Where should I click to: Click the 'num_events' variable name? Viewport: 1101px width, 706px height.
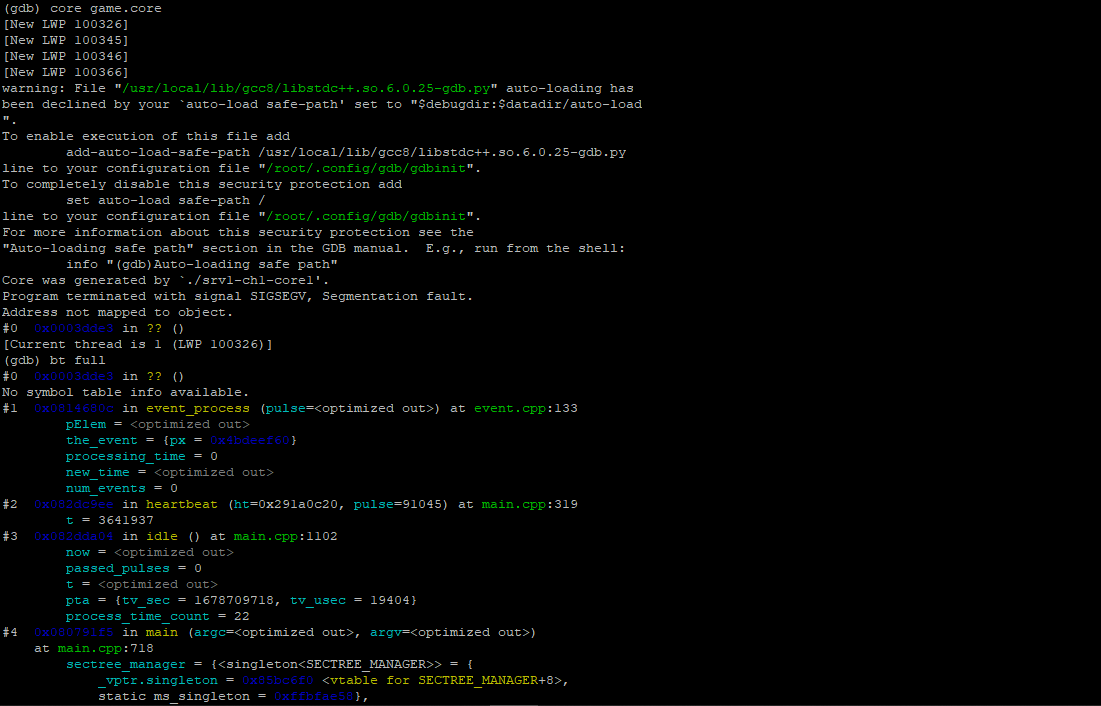pos(106,489)
